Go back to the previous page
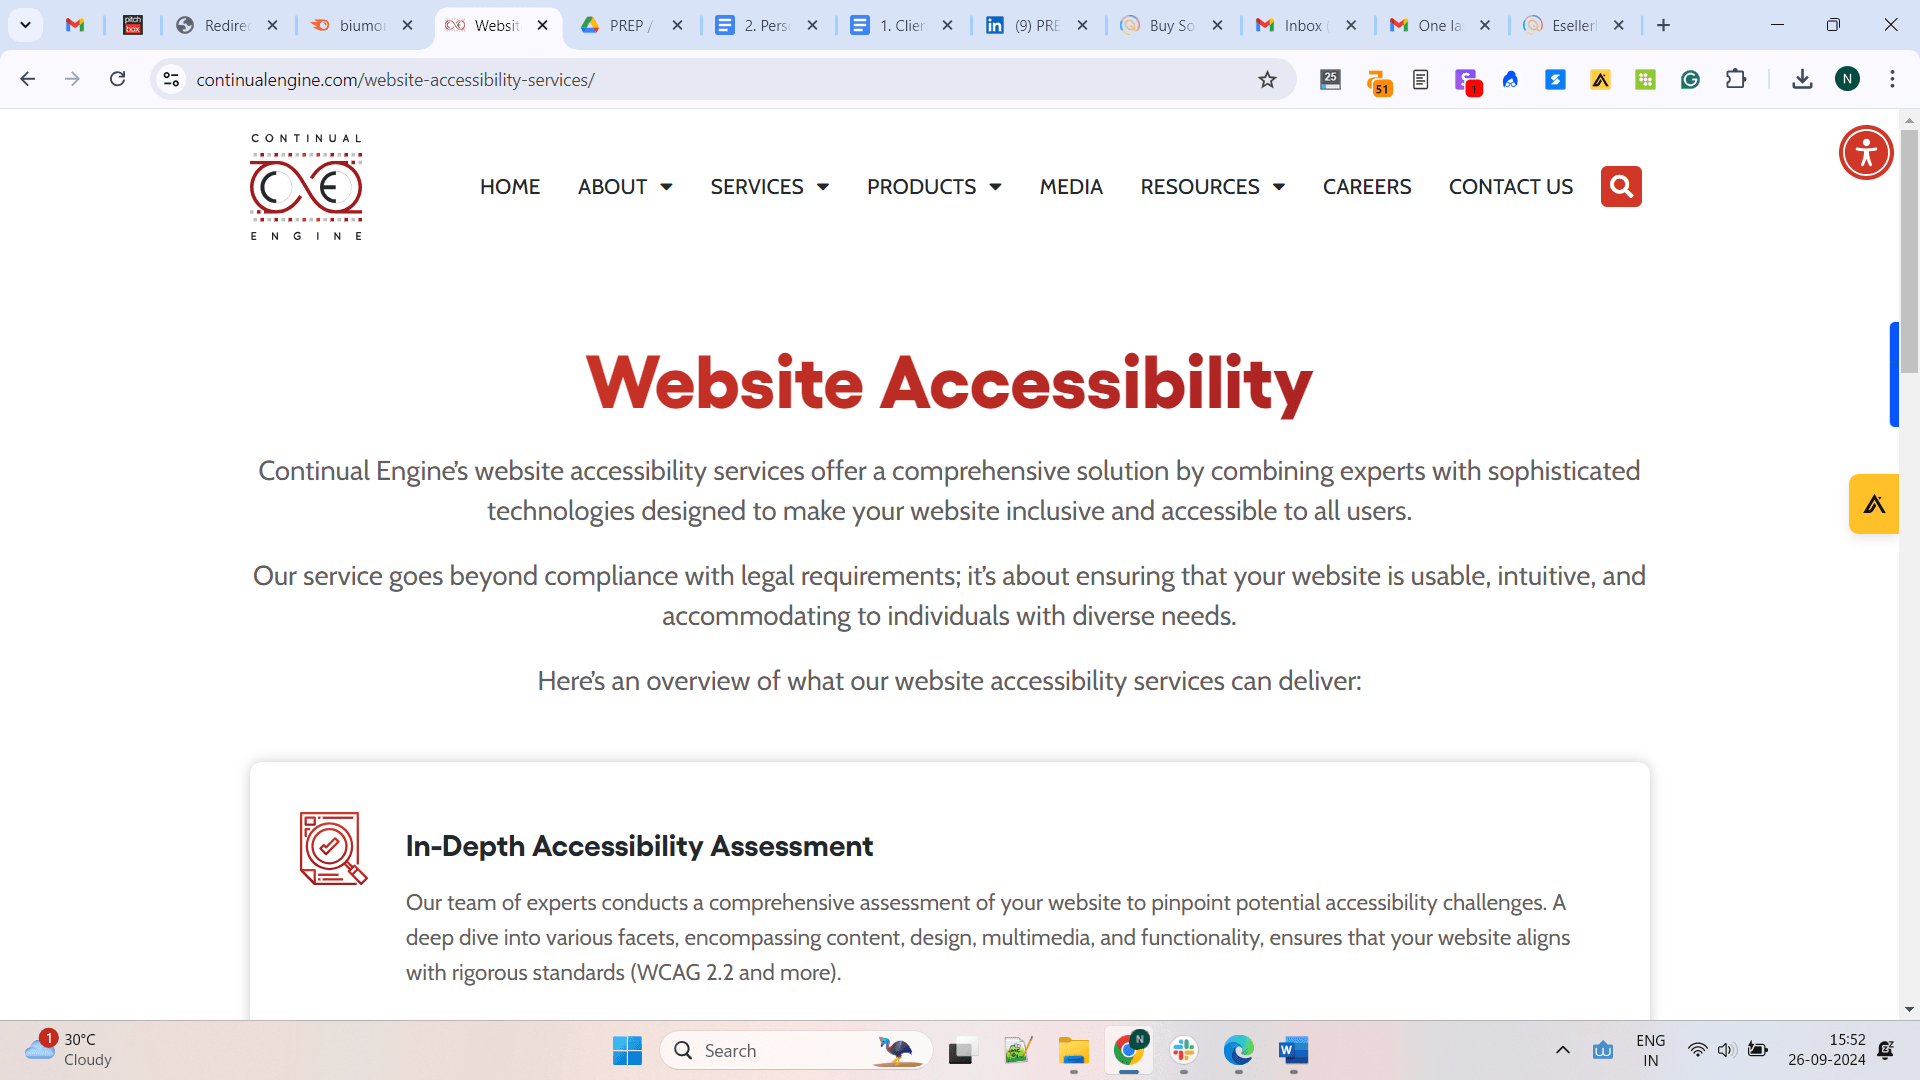The height and width of the screenshot is (1080, 1920). [28, 79]
